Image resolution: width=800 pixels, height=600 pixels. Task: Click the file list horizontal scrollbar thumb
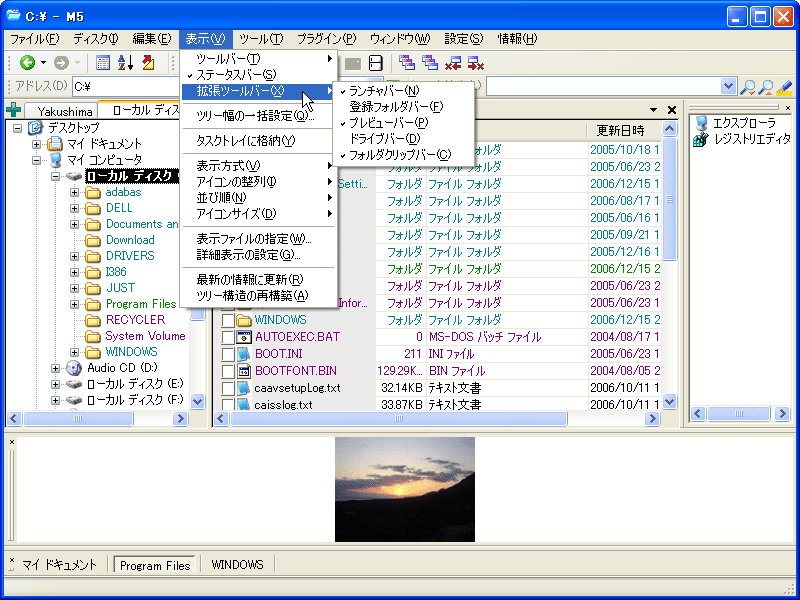pos(398,419)
